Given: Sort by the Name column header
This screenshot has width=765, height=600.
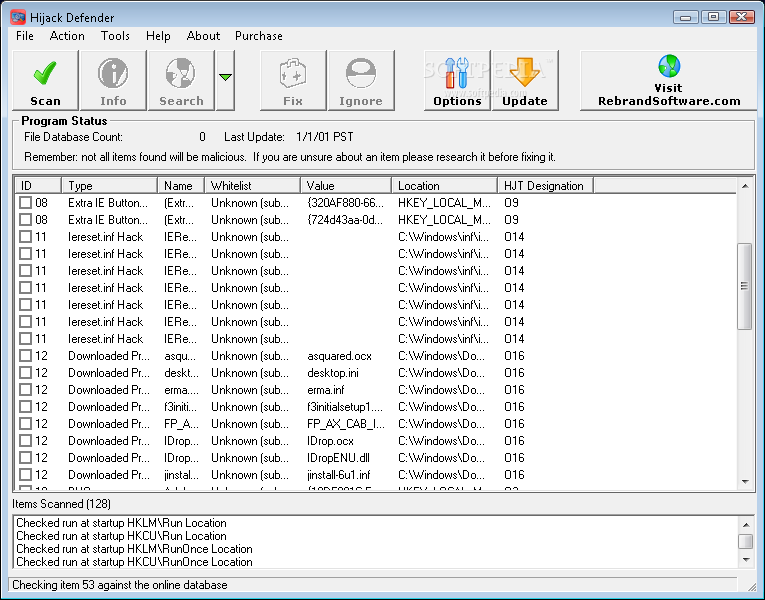Looking at the screenshot, I should 181,186.
